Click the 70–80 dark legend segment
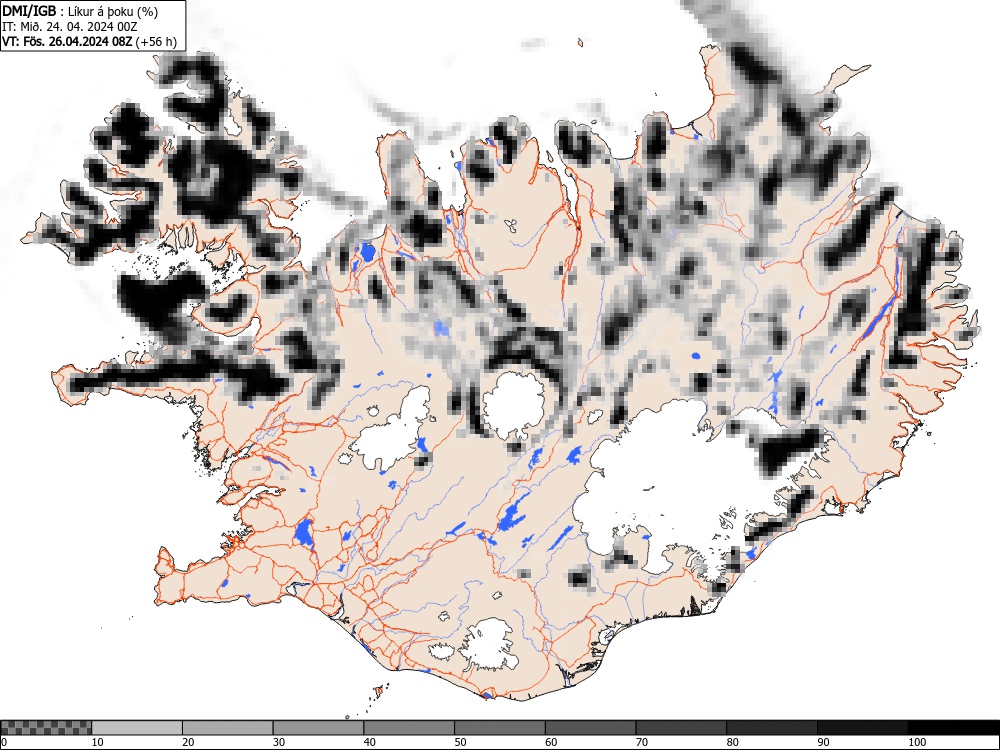 (680, 728)
